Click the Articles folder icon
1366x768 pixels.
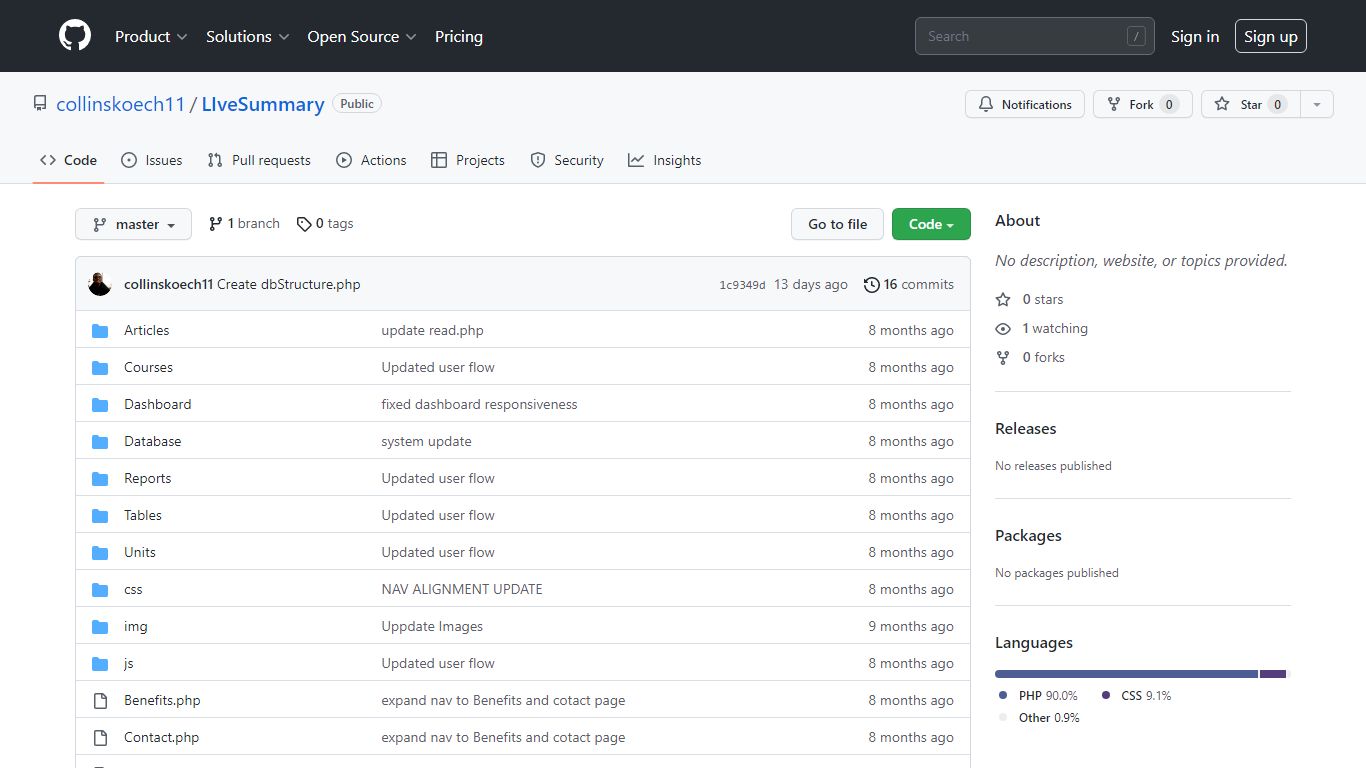100,330
